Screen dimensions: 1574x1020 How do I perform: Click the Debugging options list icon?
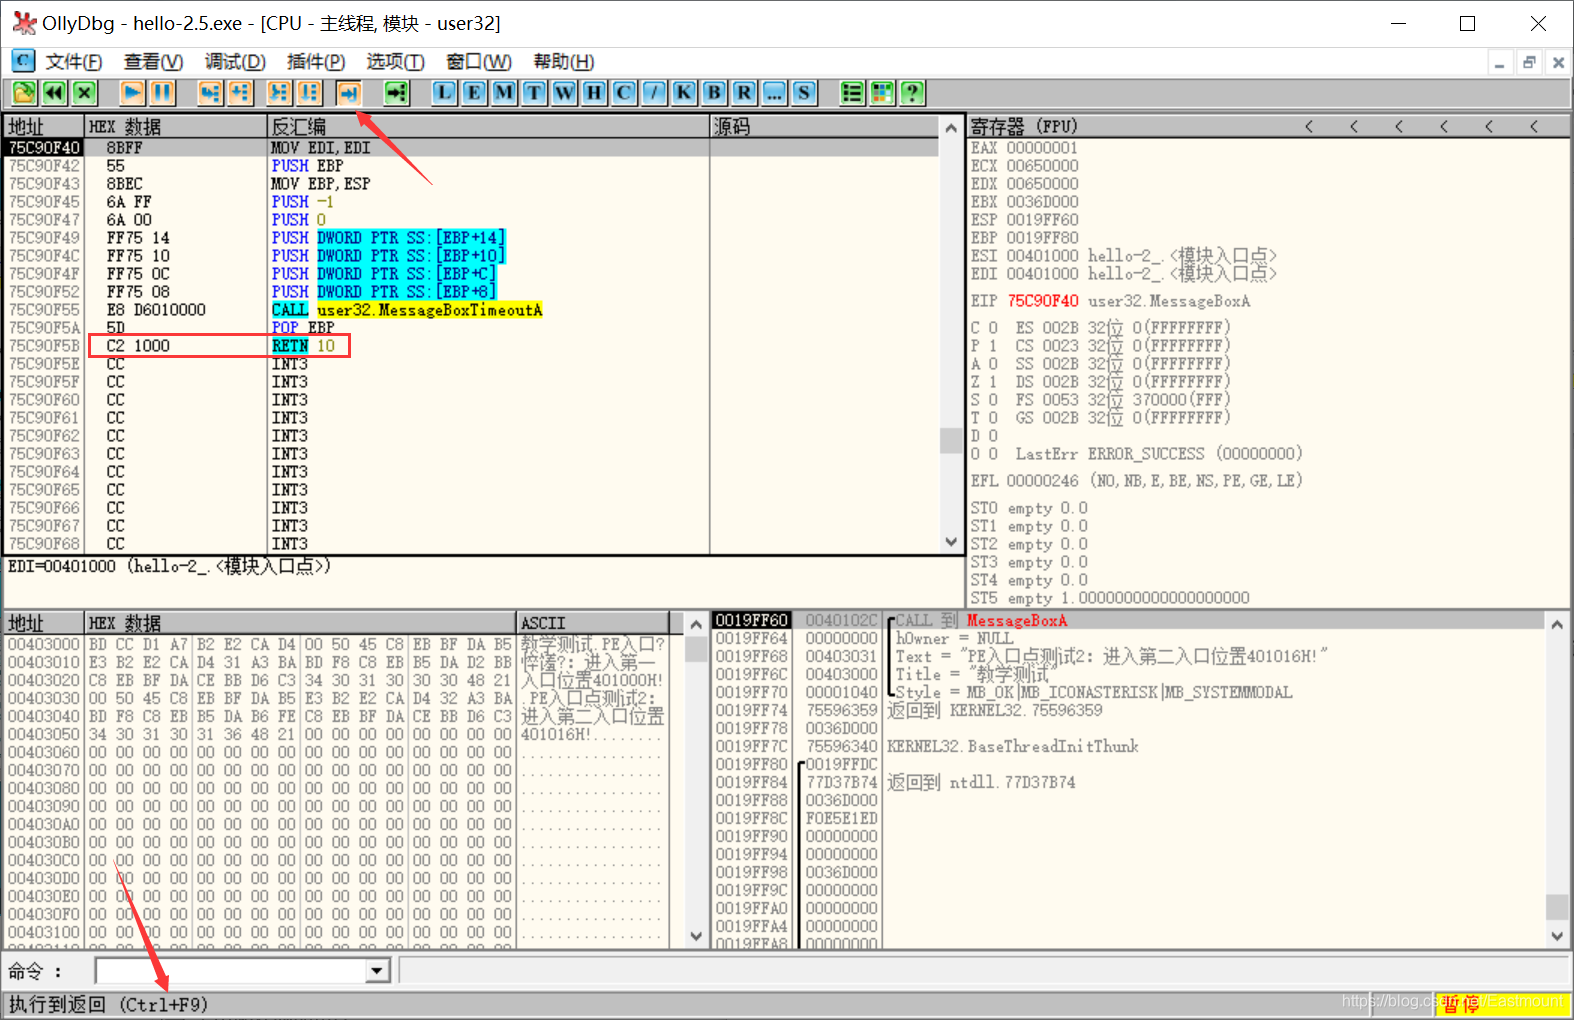(x=852, y=93)
